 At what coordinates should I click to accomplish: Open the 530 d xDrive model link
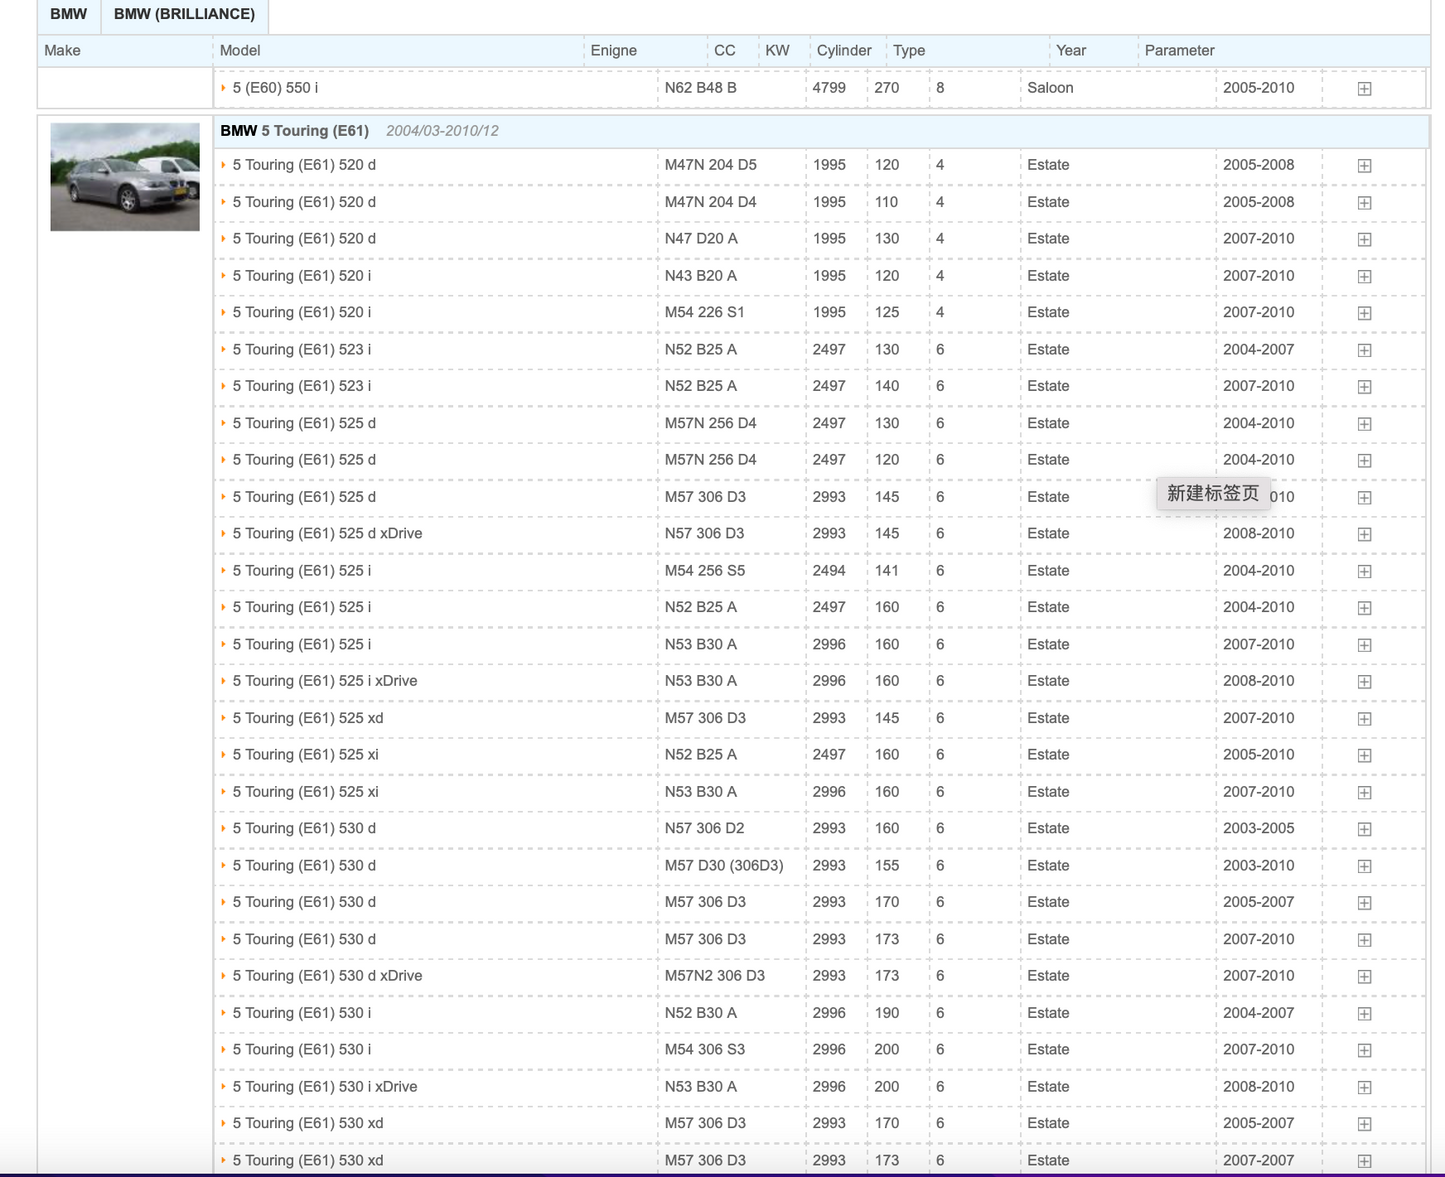(327, 976)
